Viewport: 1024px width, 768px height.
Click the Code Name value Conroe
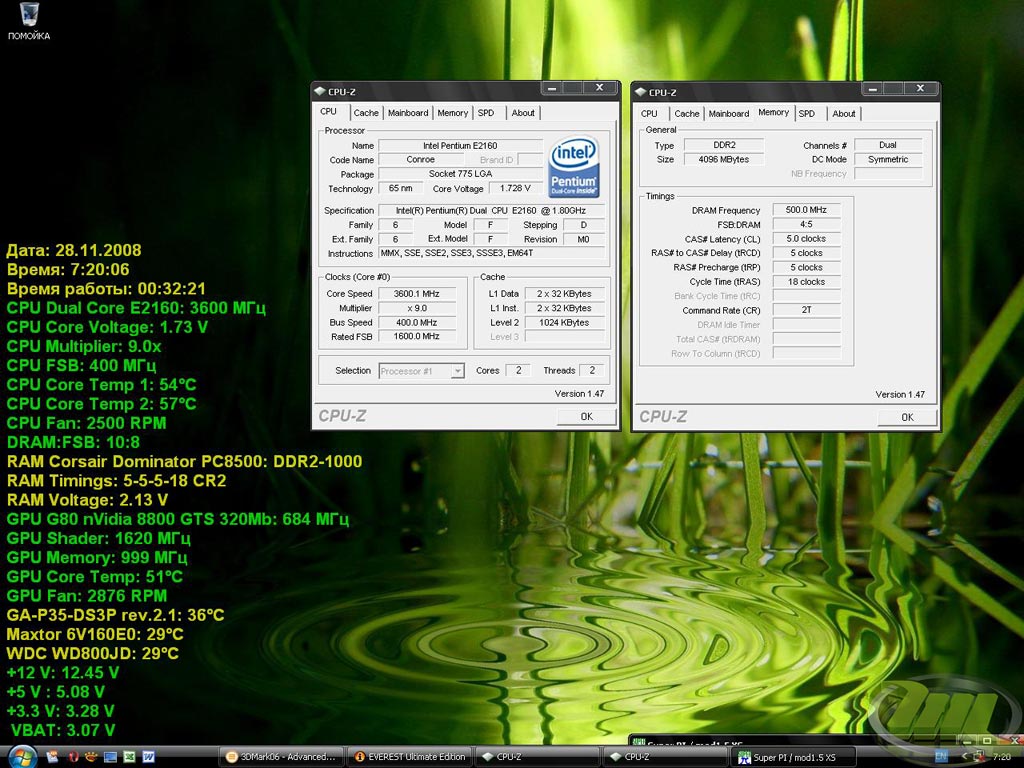(421, 159)
